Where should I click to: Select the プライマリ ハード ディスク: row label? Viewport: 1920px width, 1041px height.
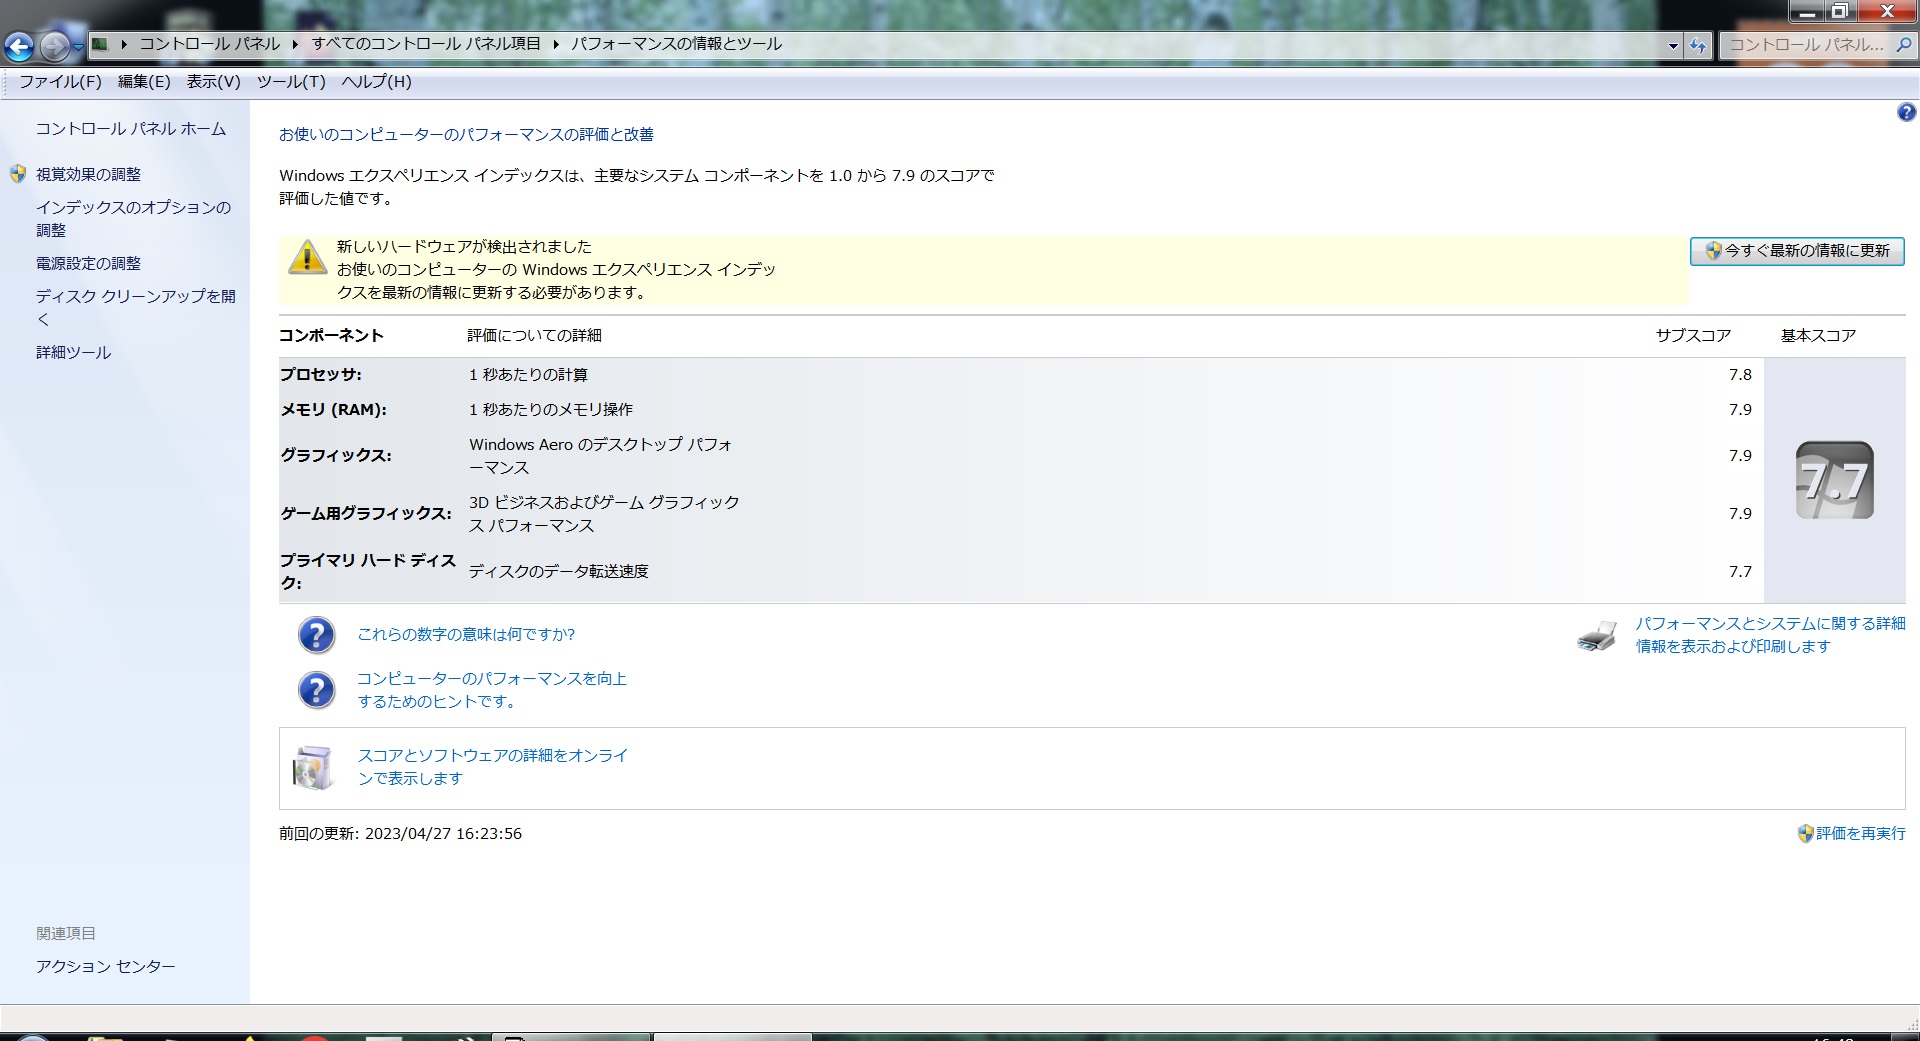click(368, 571)
